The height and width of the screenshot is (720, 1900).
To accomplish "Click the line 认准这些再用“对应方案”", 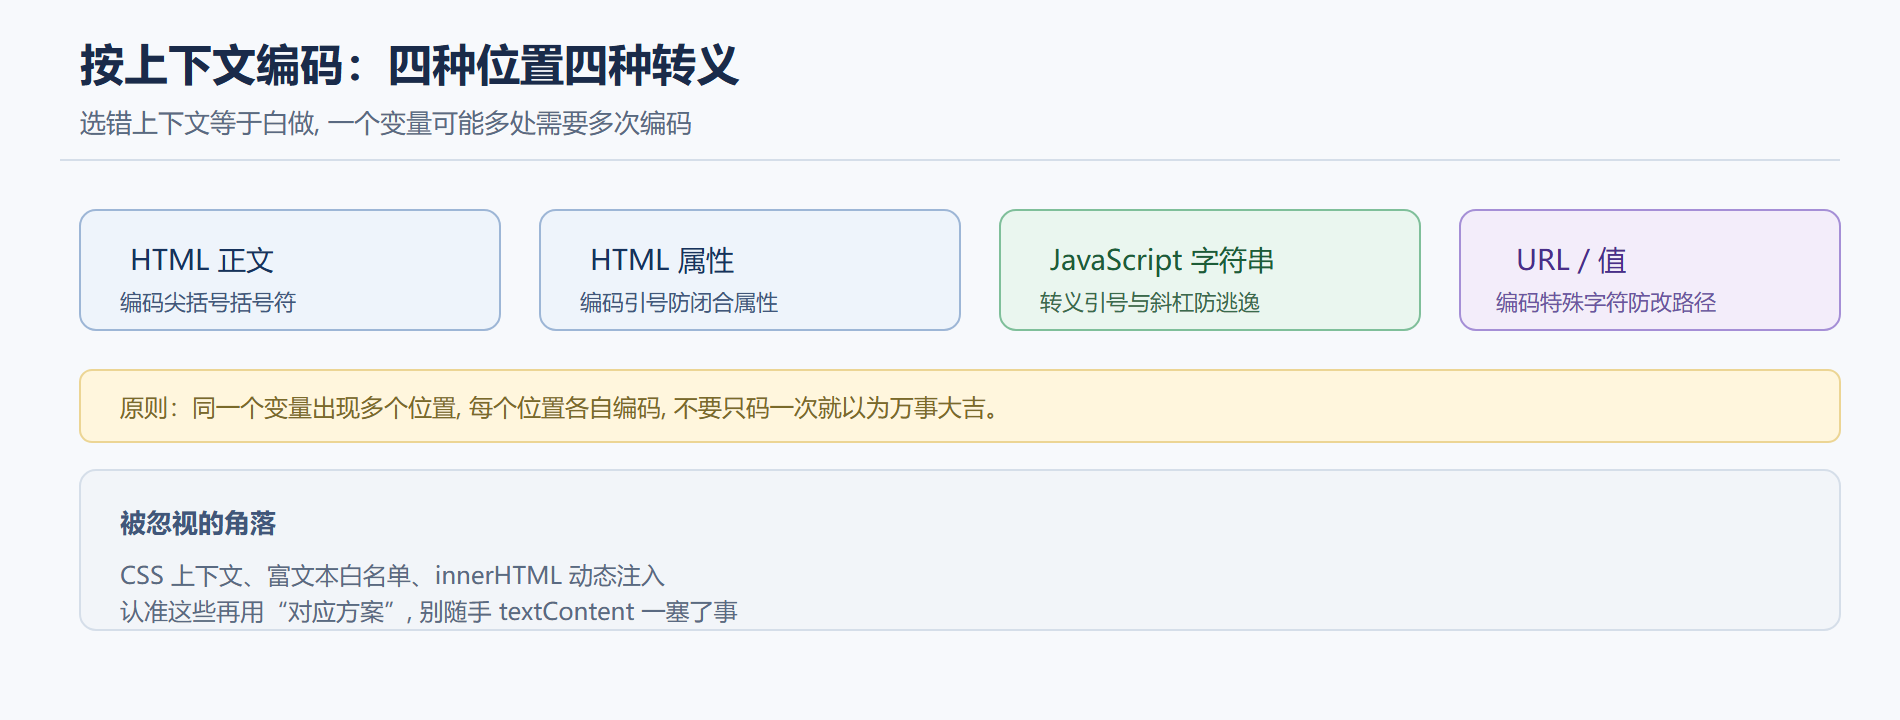I will point(429,611).
